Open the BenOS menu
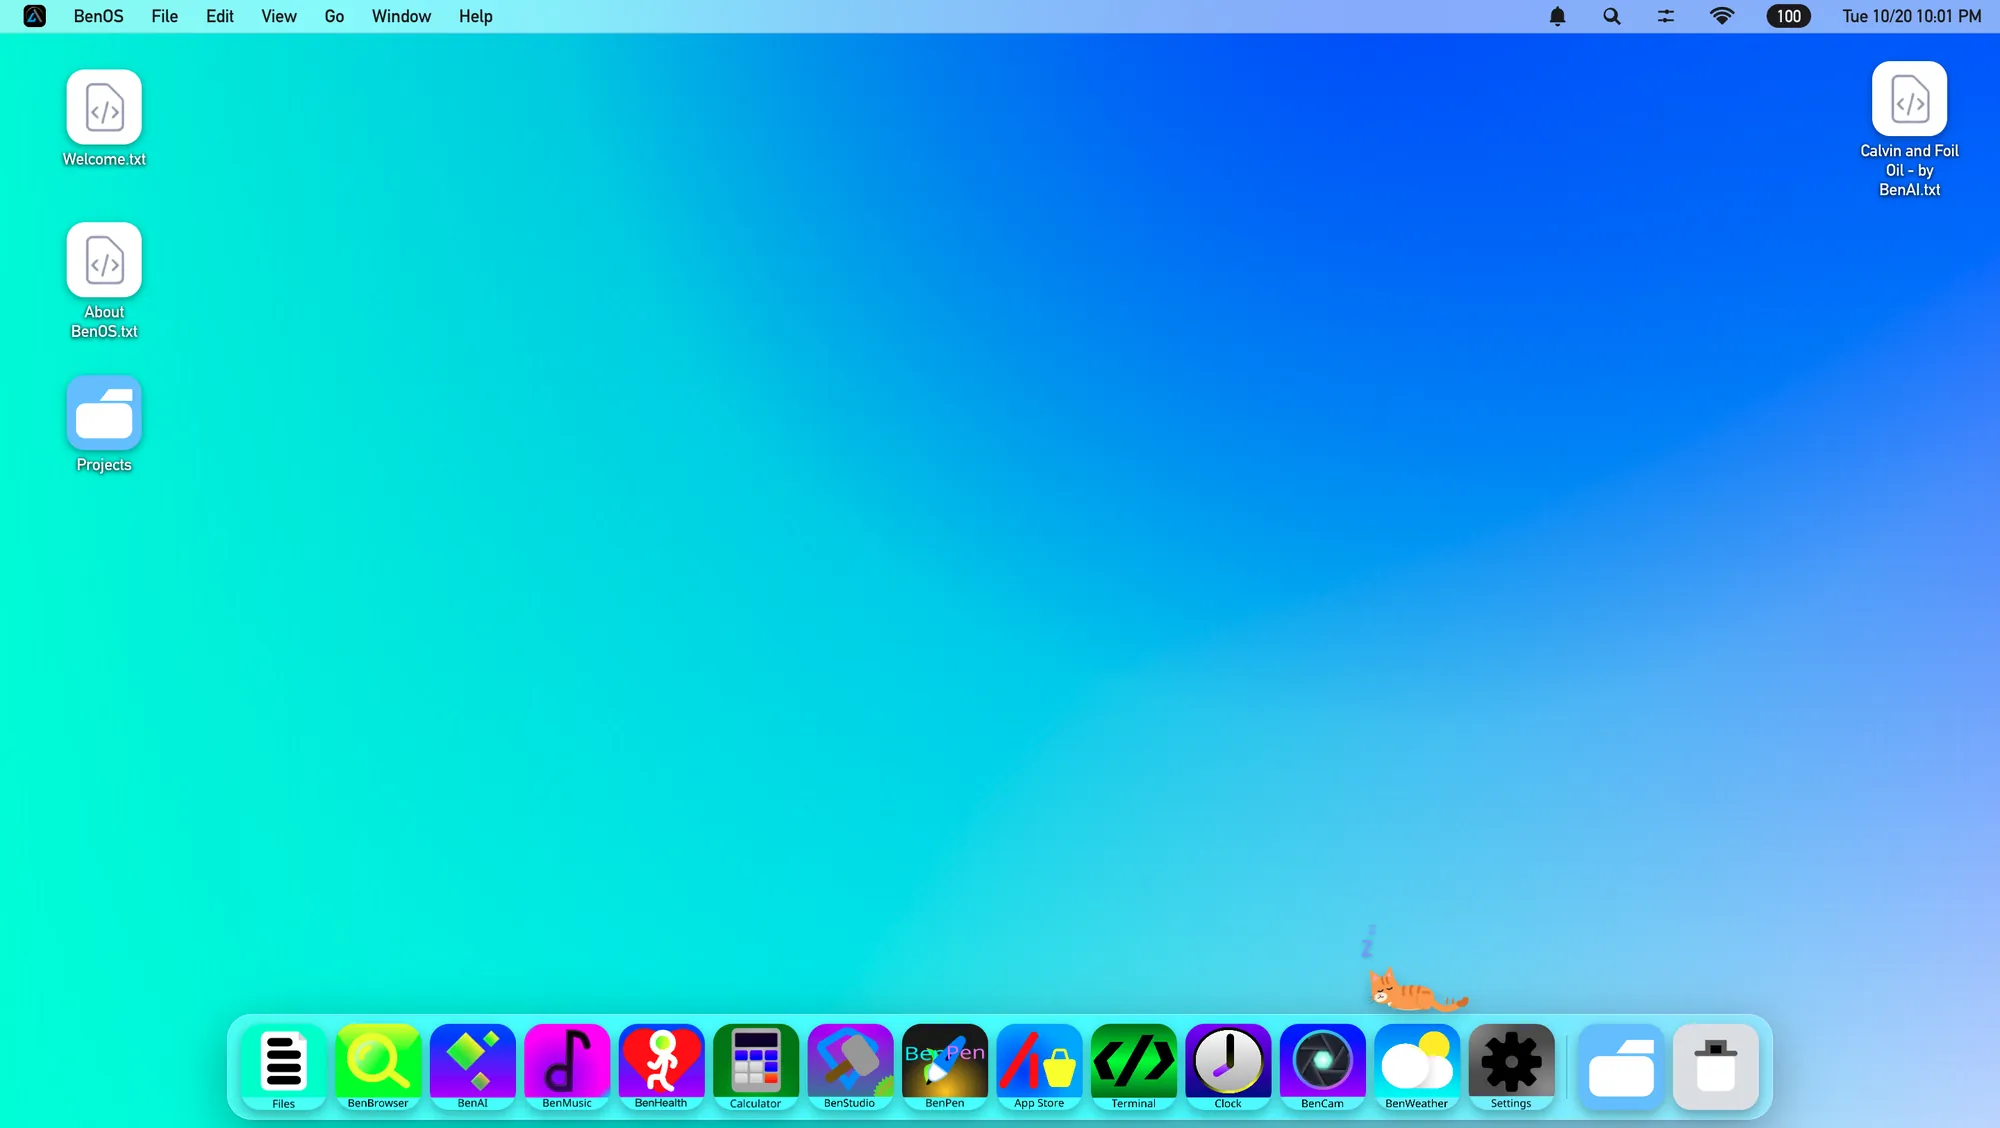 pyautogui.click(x=98, y=16)
